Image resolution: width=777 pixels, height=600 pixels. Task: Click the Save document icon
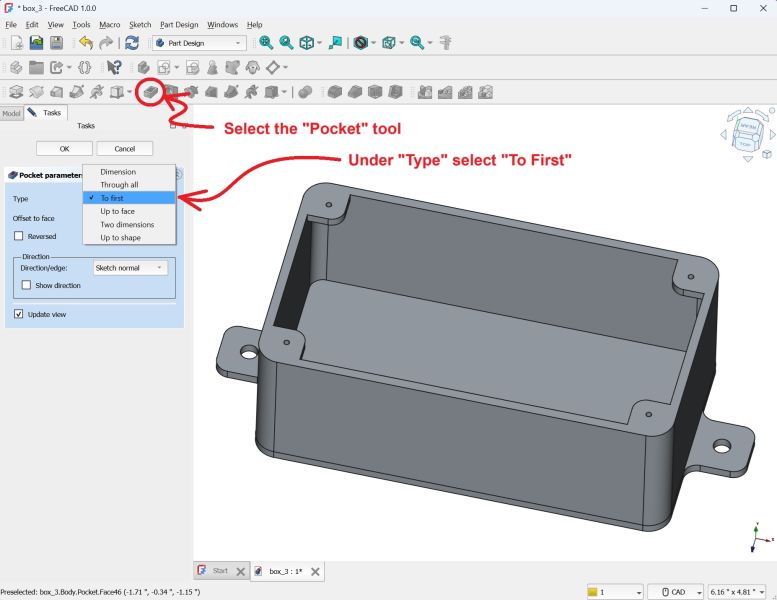pos(56,43)
